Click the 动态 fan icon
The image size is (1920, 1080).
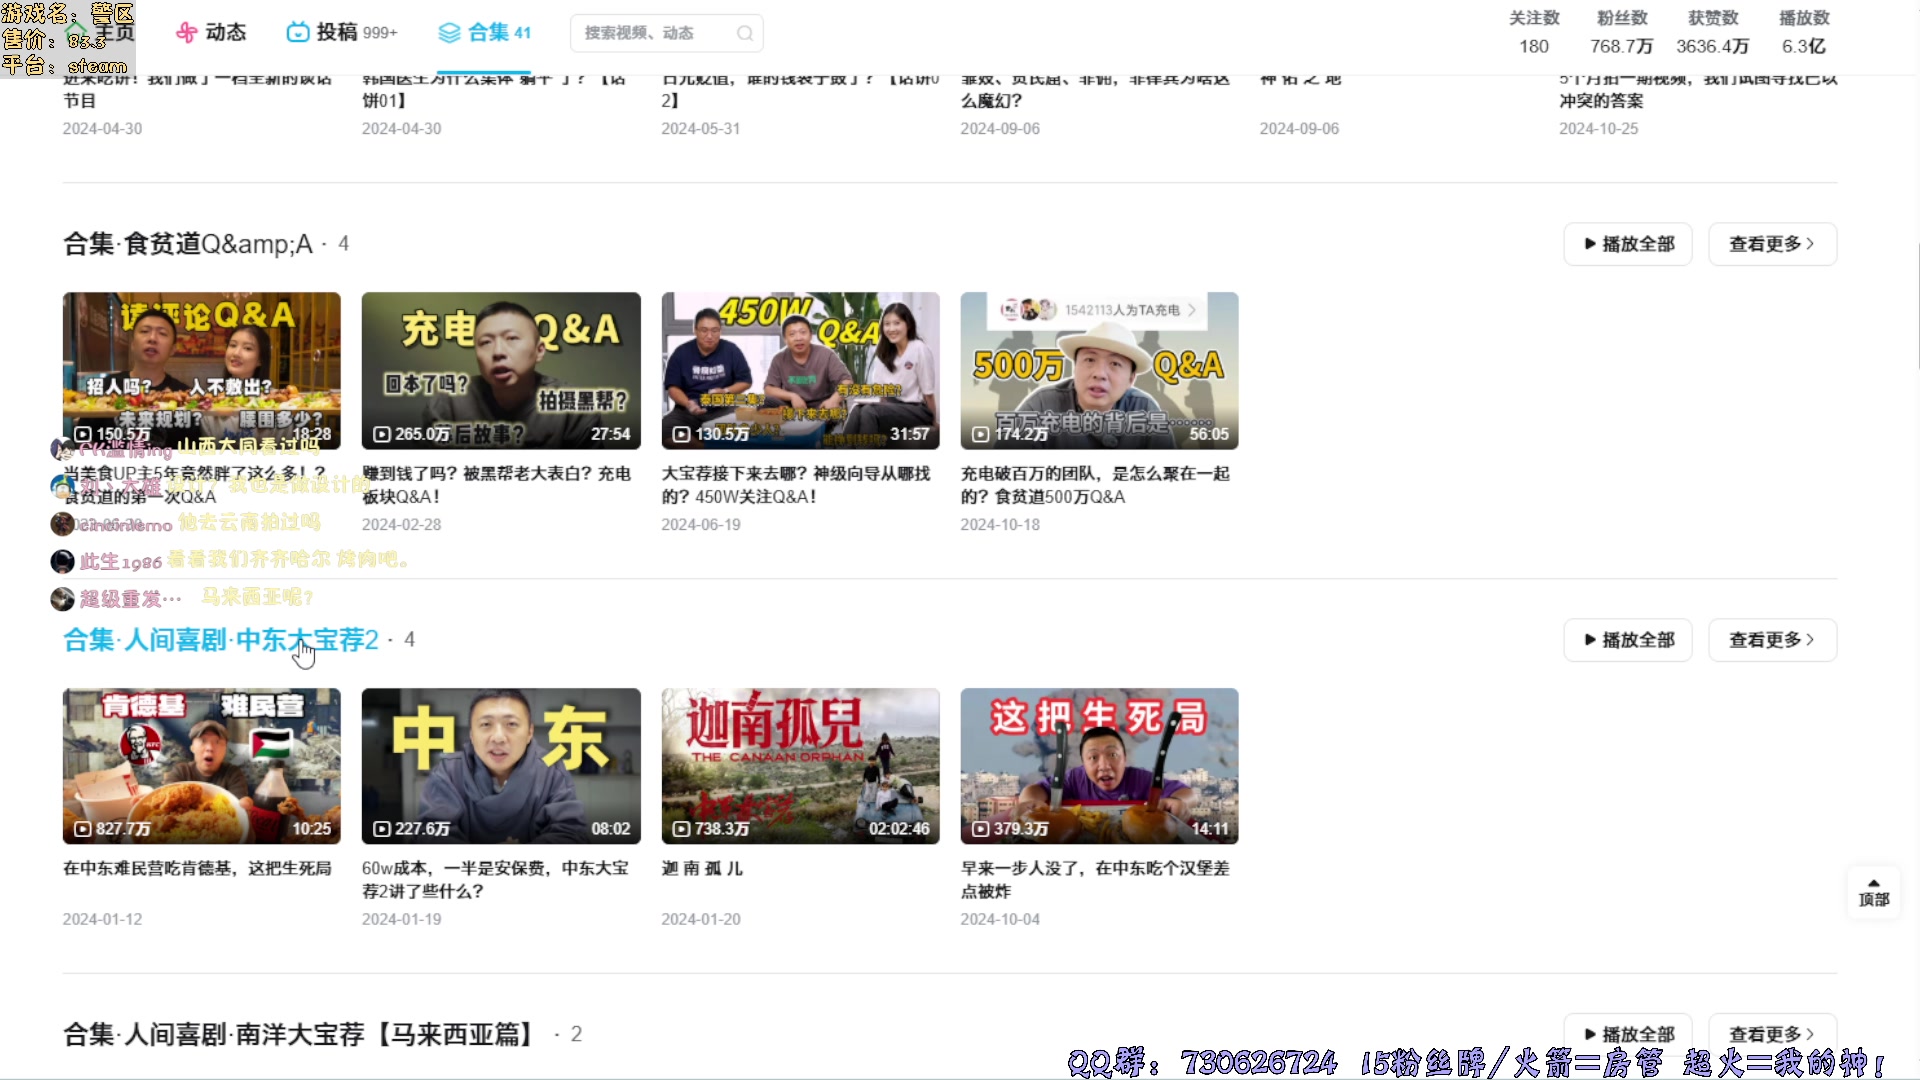pos(186,33)
